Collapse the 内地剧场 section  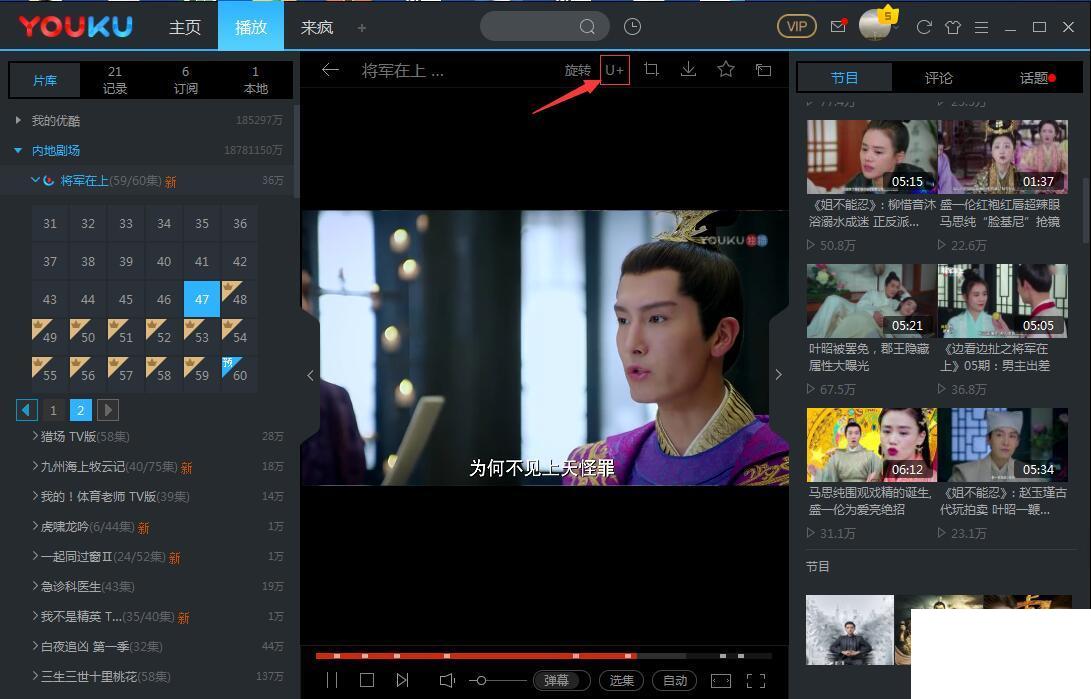(17, 150)
